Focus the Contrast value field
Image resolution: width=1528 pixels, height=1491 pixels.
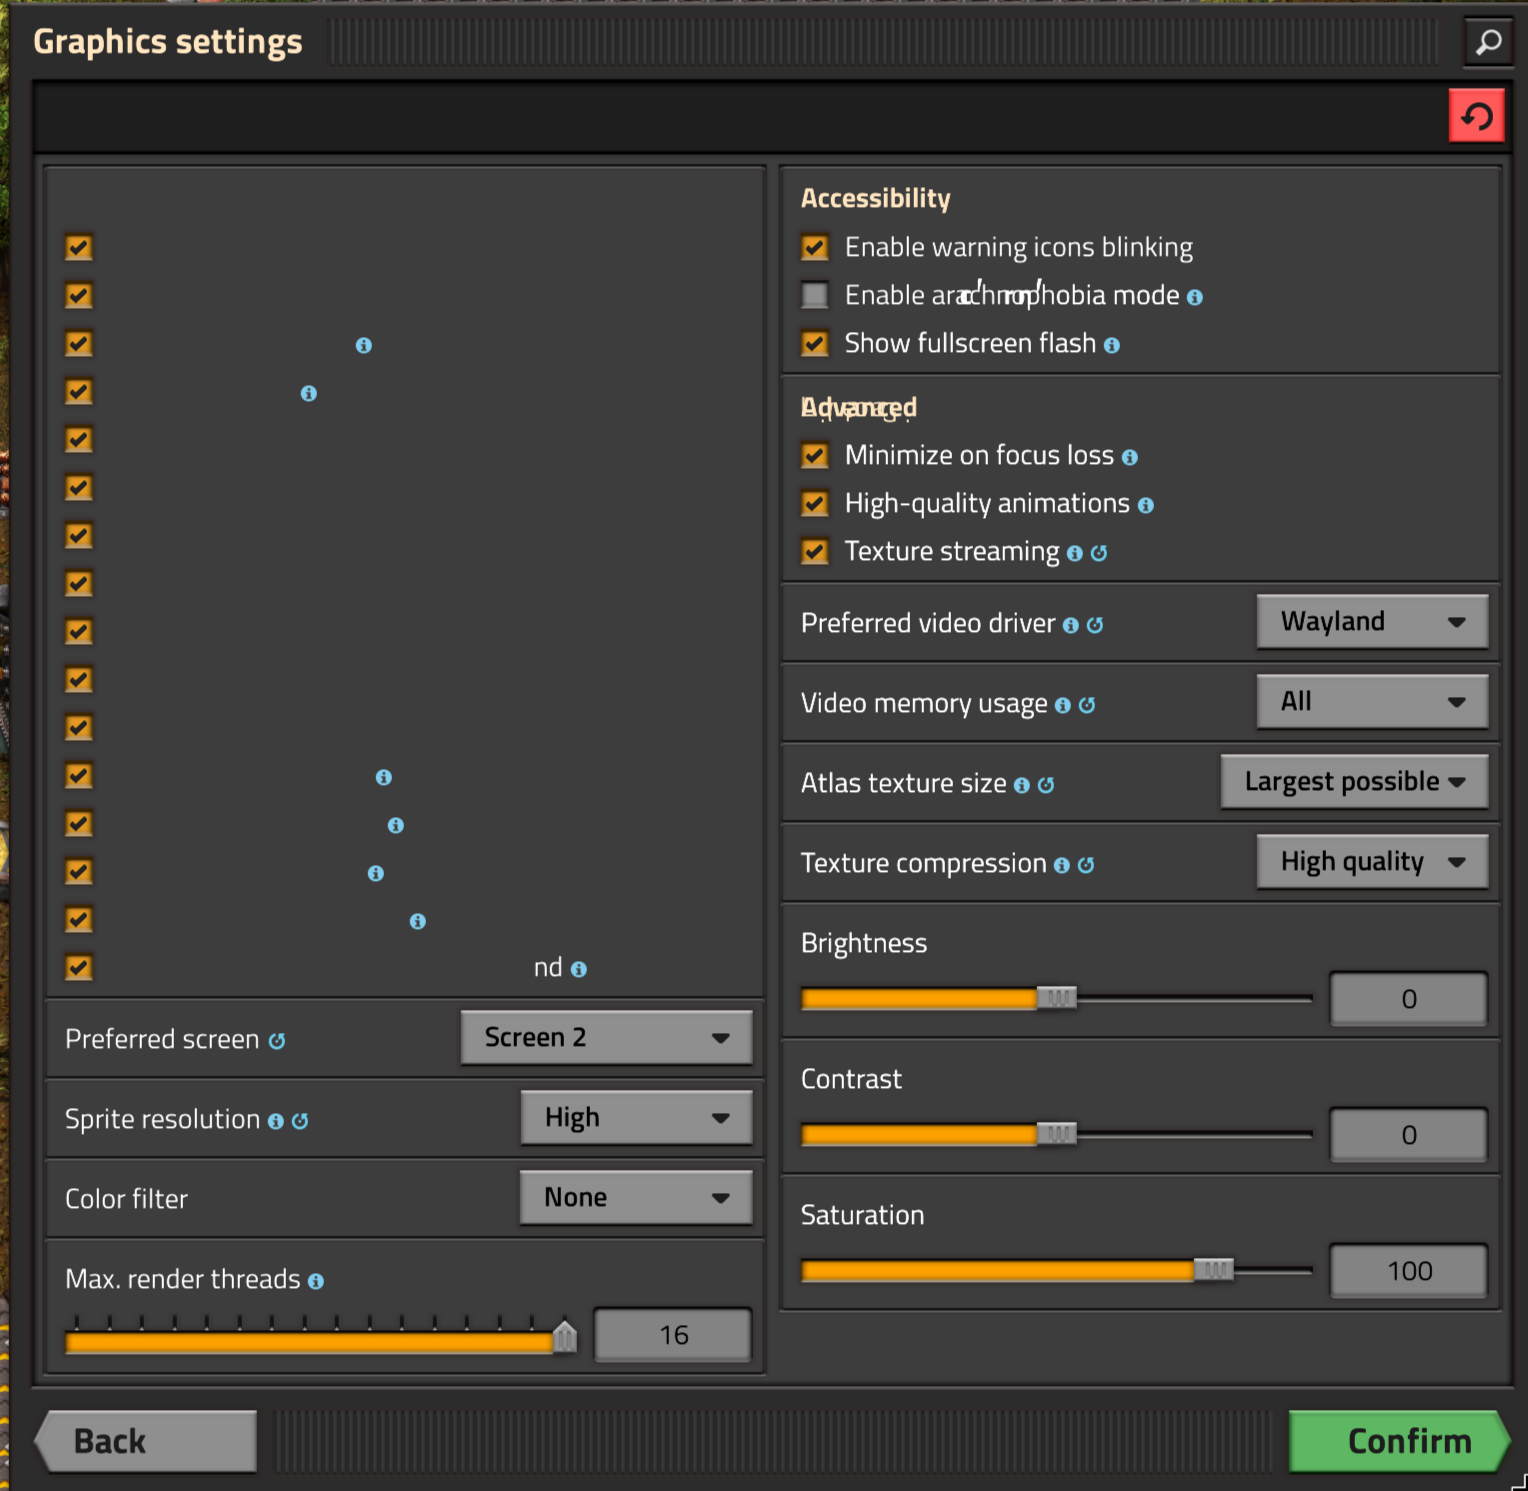(1408, 1135)
